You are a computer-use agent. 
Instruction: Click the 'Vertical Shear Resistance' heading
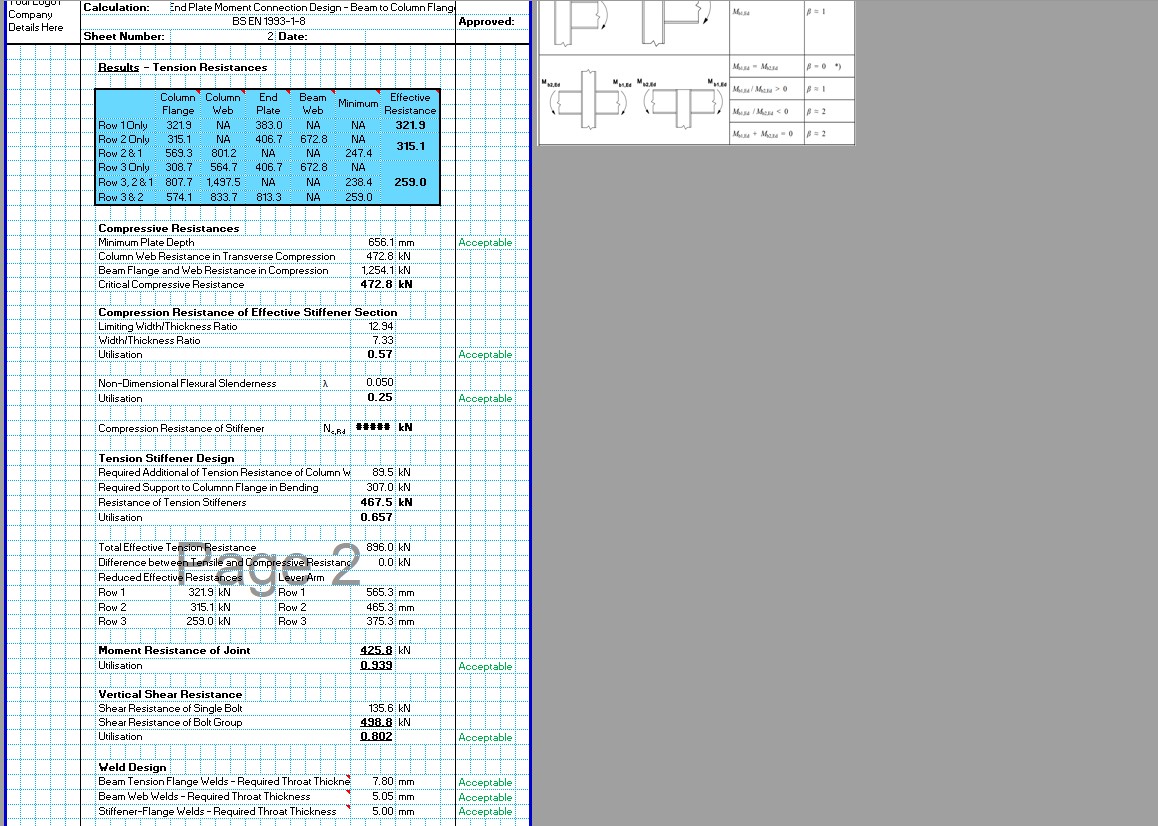pos(170,694)
